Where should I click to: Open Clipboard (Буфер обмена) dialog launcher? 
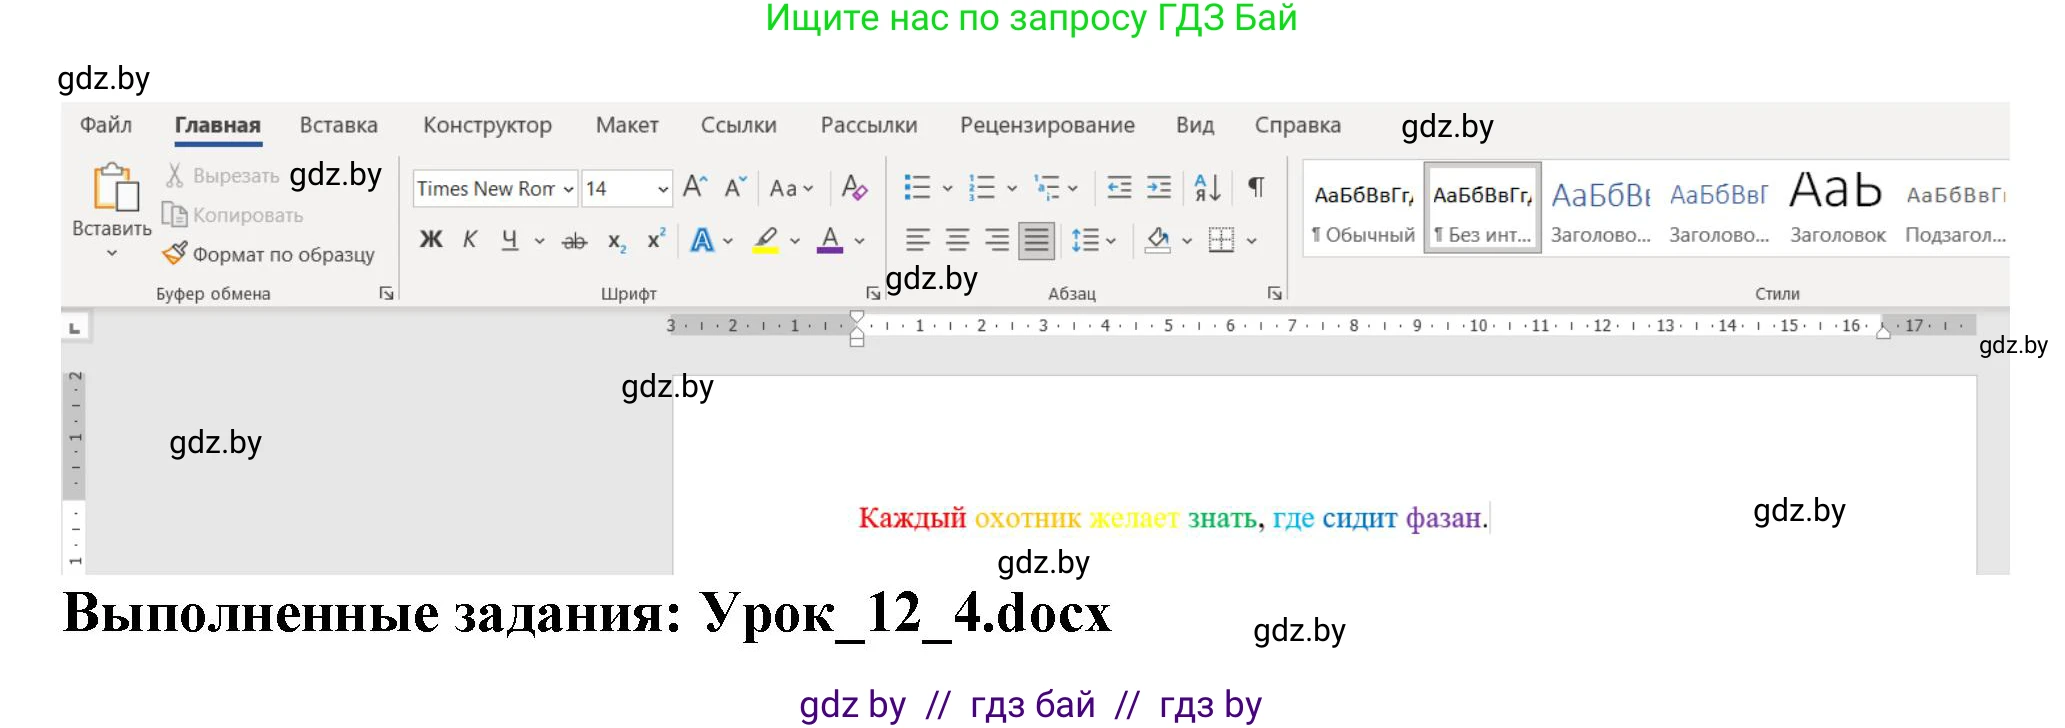(386, 293)
